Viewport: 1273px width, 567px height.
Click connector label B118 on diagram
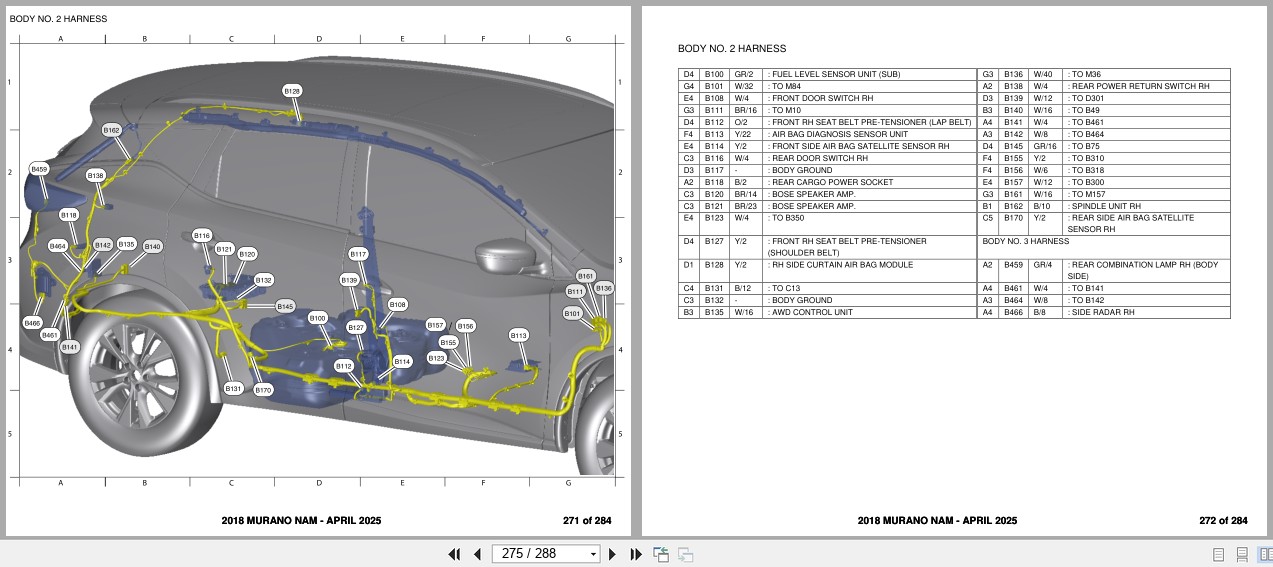click(x=68, y=215)
